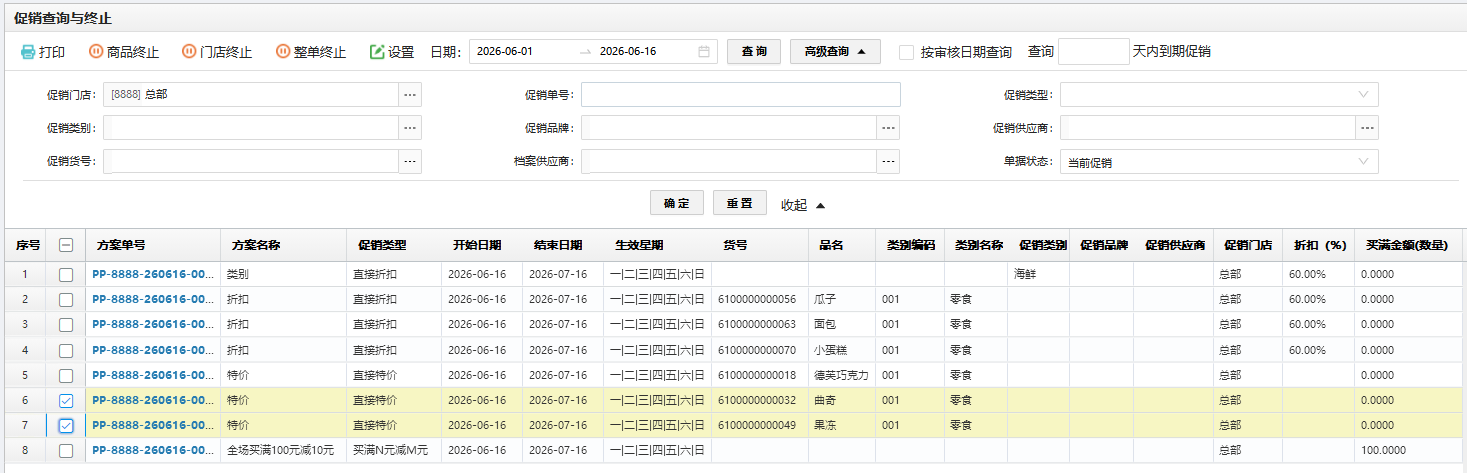Uncheck the row 6 曲奇 checkbox

(66, 400)
